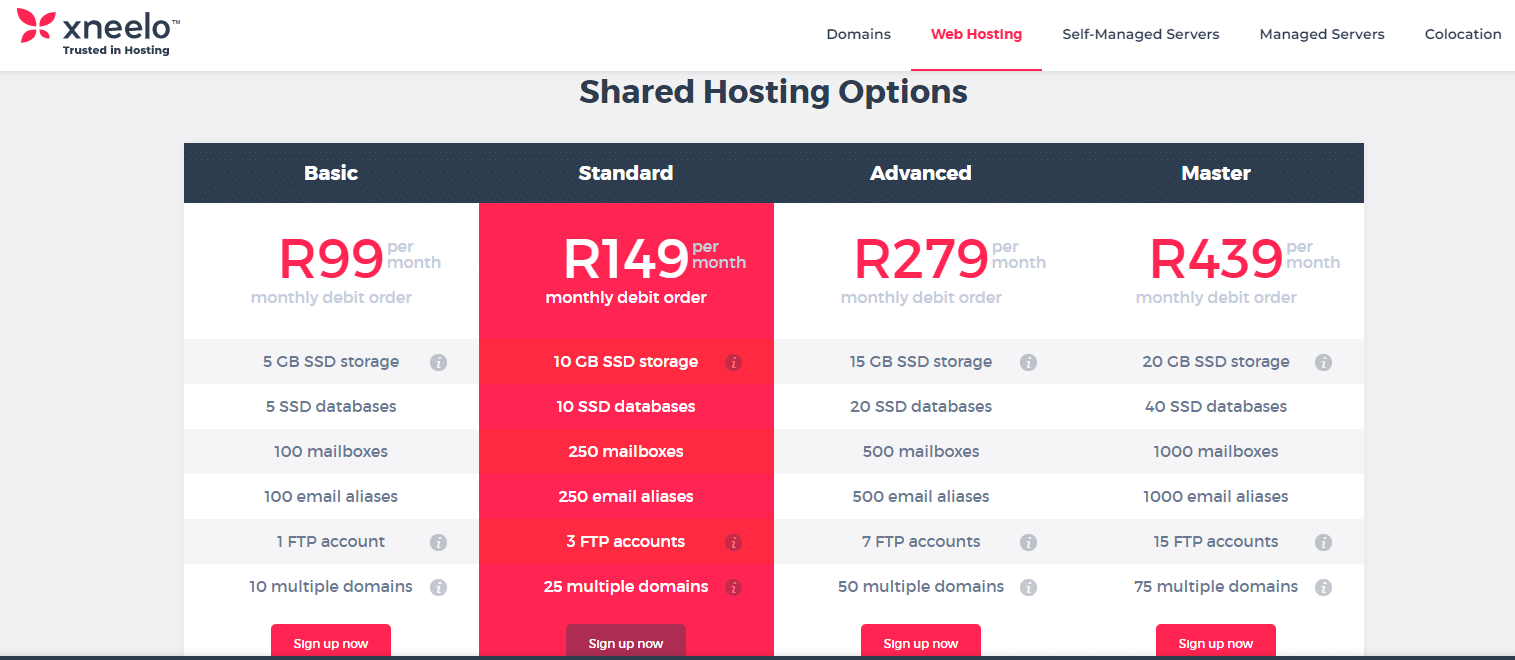This screenshot has height=660, width=1515.
Task: Click info icon beside Master 75 multiple domains
Action: pos(1323,587)
